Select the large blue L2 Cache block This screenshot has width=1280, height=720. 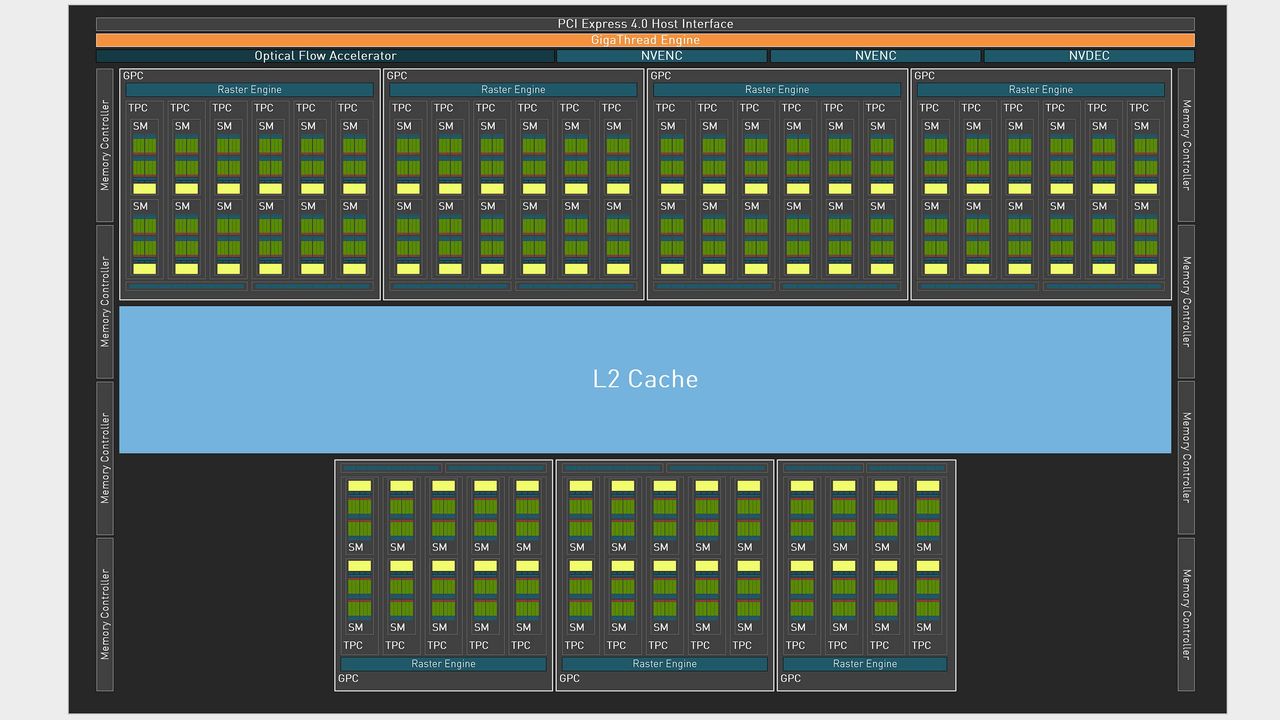coord(645,379)
